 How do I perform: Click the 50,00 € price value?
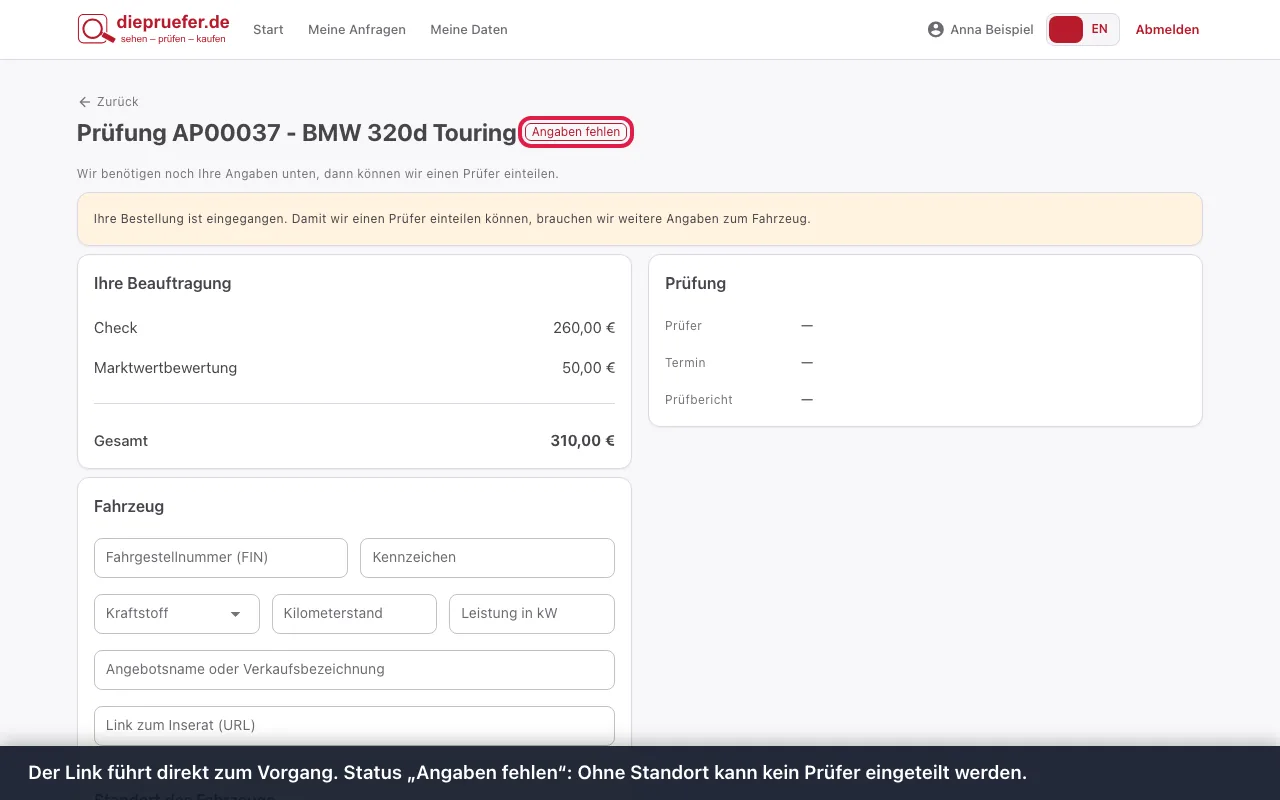pos(588,368)
